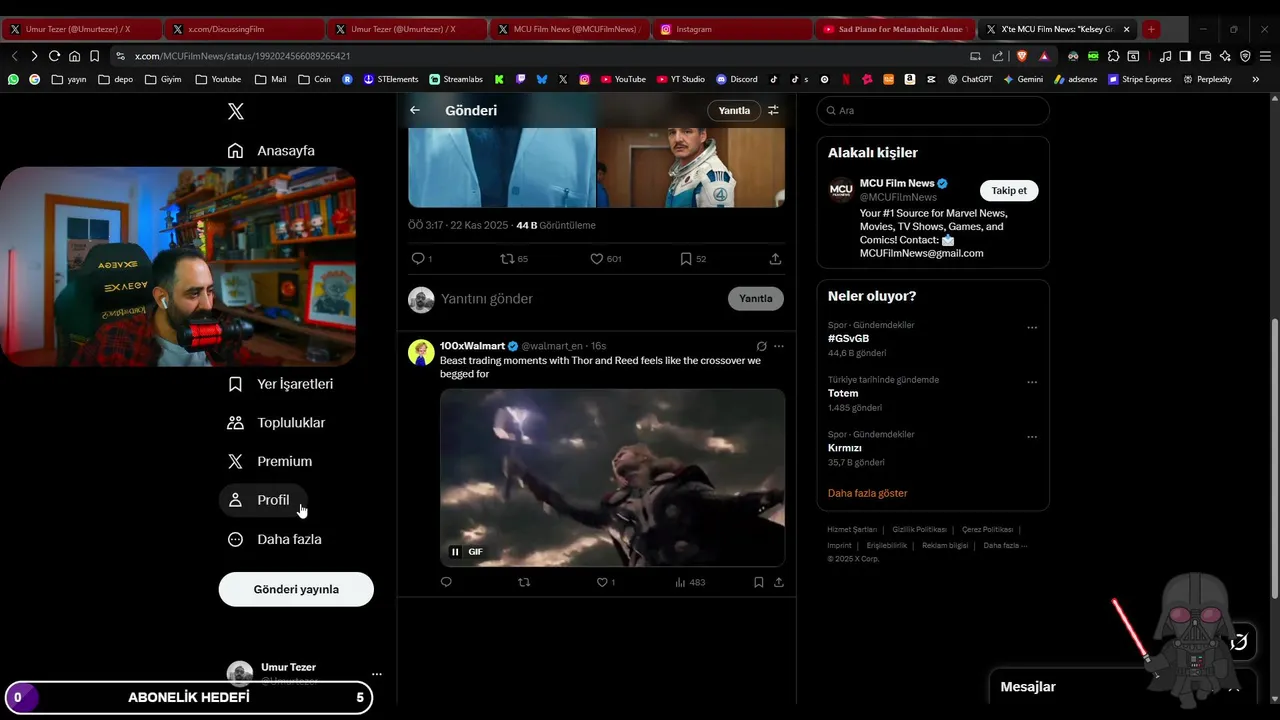The image size is (1280, 720).
Task: Open the Mail bookmarks folder
Action: coord(271,79)
